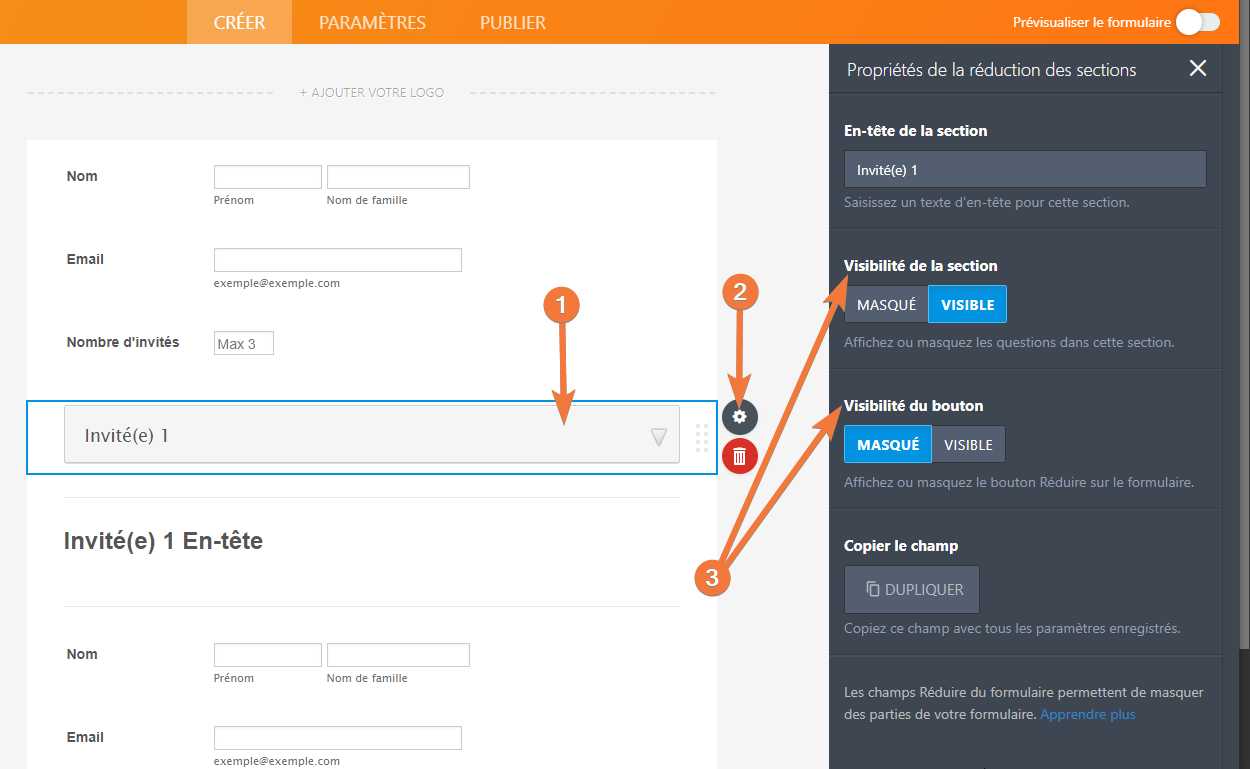Screen dimensions: 1250x769
Task: Click the DUPLIQUER button
Action: [912, 589]
